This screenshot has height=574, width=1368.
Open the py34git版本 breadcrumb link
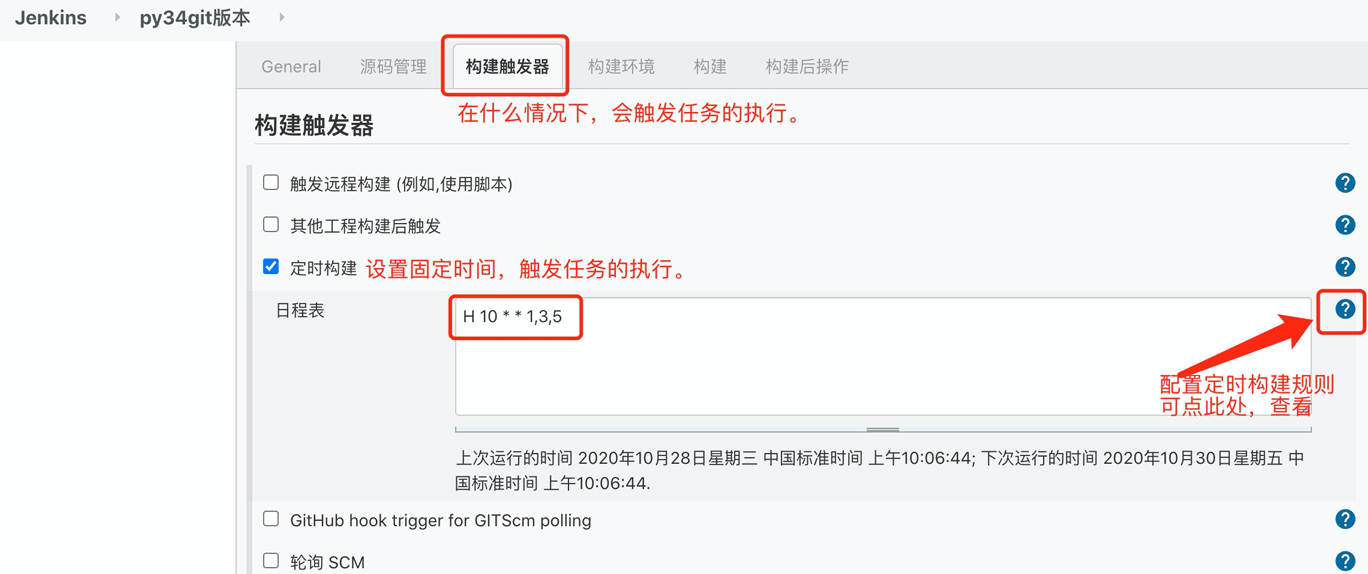[195, 18]
